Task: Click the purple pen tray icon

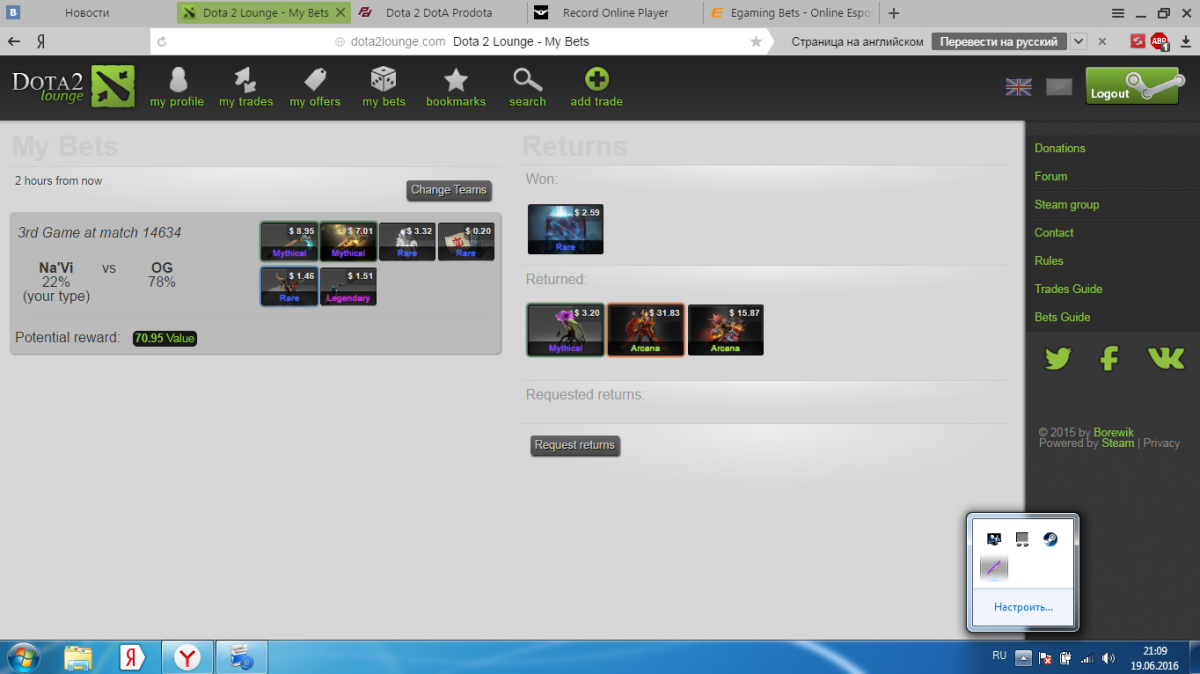Action: [x=994, y=568]
